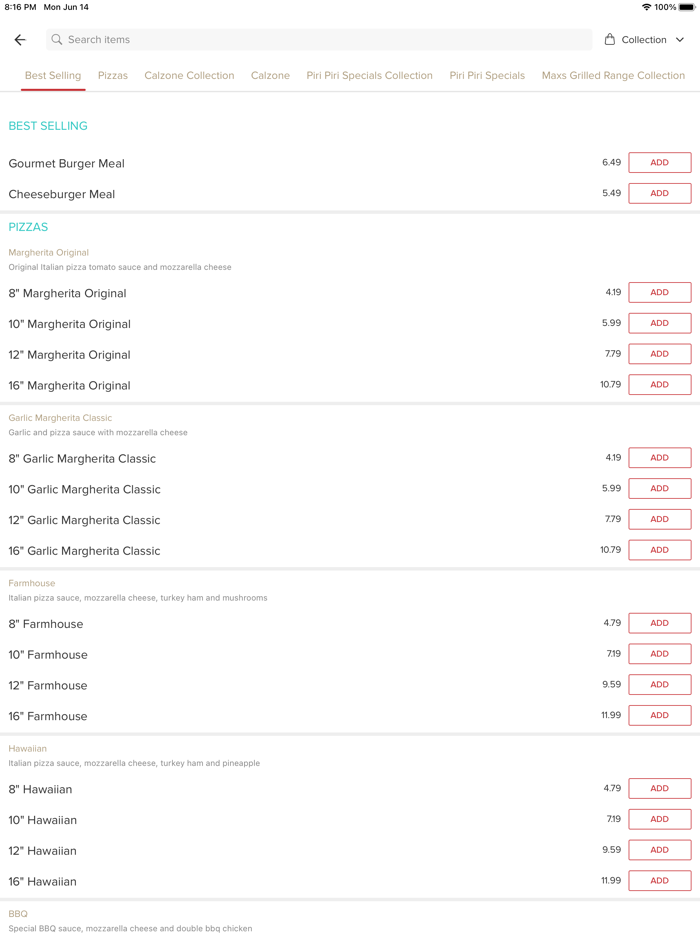Go to Maxs Grilled Range Collection tab
700x934 pixels.
[x=613, y=76]
